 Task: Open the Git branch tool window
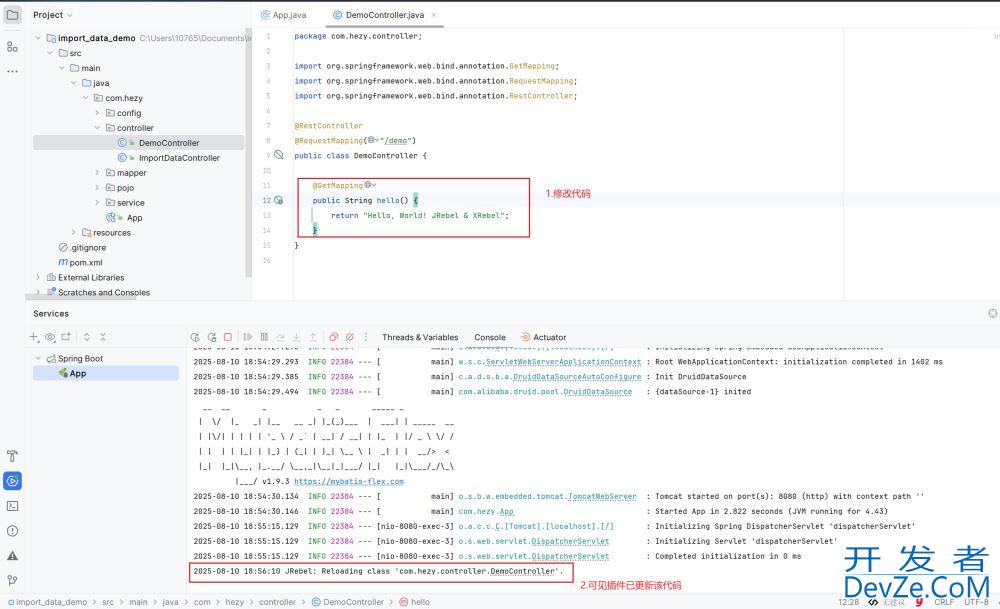12,580
